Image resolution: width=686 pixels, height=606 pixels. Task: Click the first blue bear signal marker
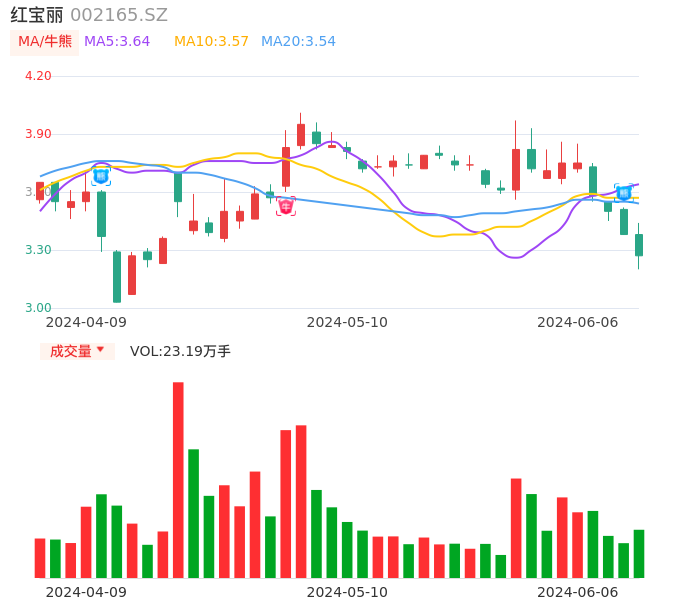(x=101, y=176)
